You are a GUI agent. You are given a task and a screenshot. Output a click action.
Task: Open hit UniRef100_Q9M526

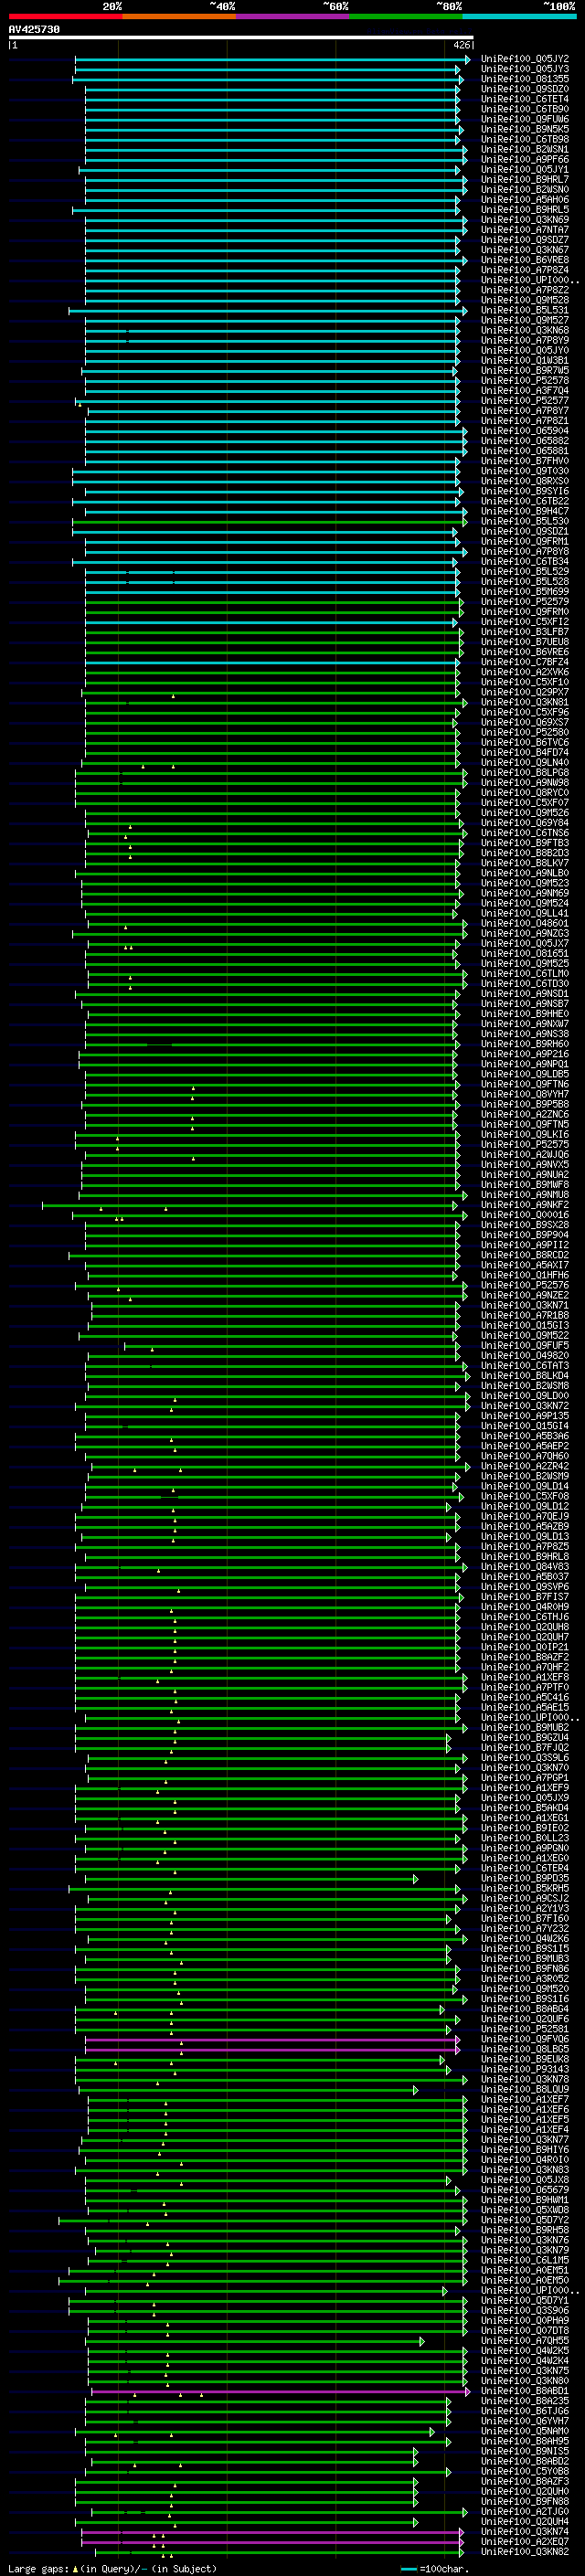524,813
